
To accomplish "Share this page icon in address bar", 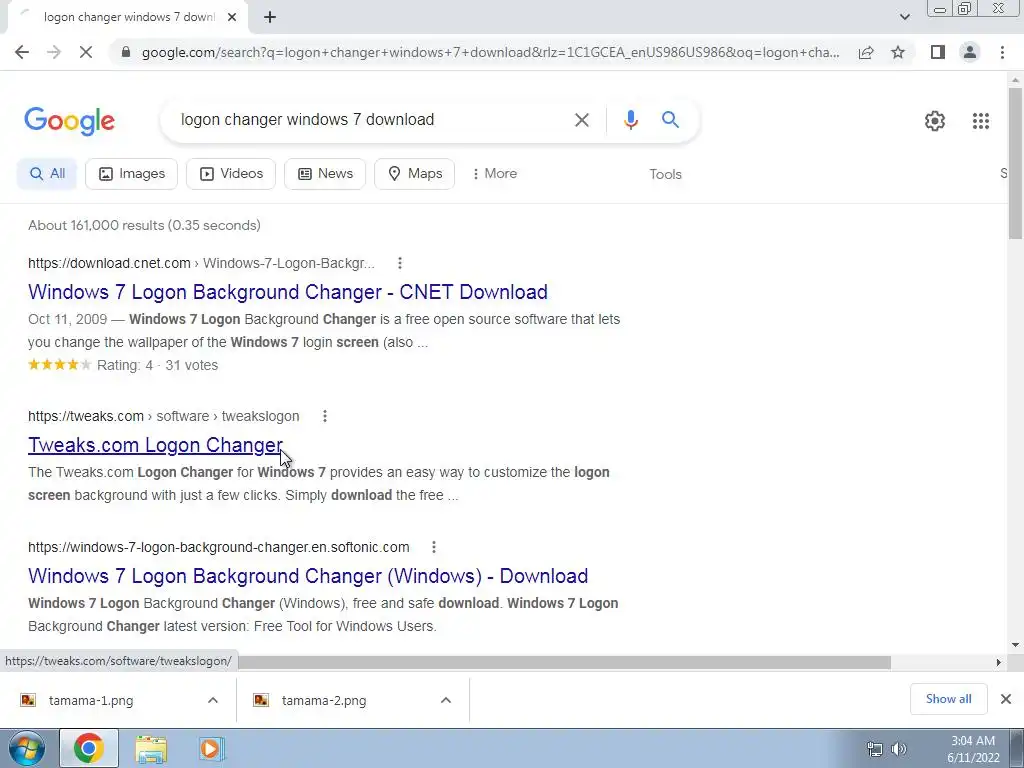I will 866,52.
